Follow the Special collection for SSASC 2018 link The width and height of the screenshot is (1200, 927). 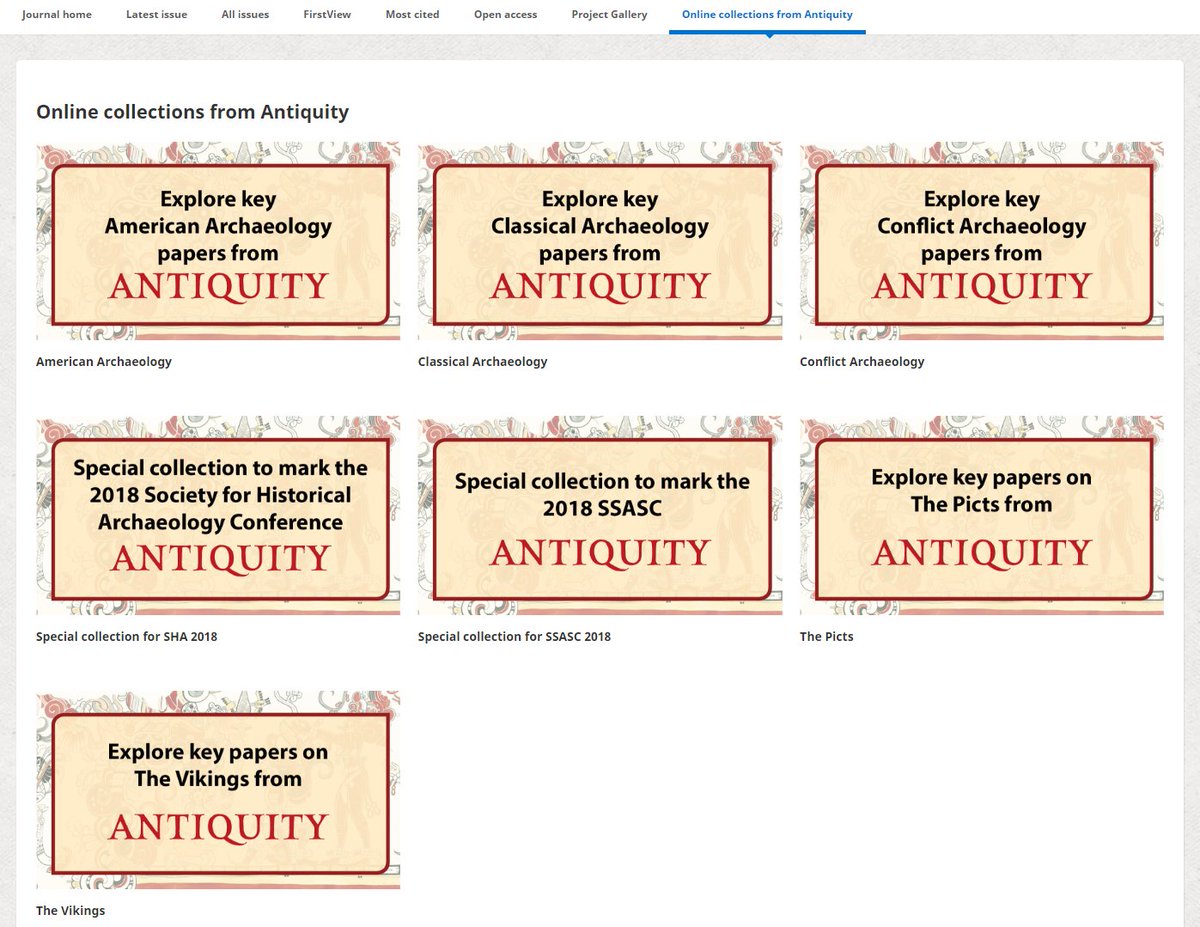click(514, 637)
